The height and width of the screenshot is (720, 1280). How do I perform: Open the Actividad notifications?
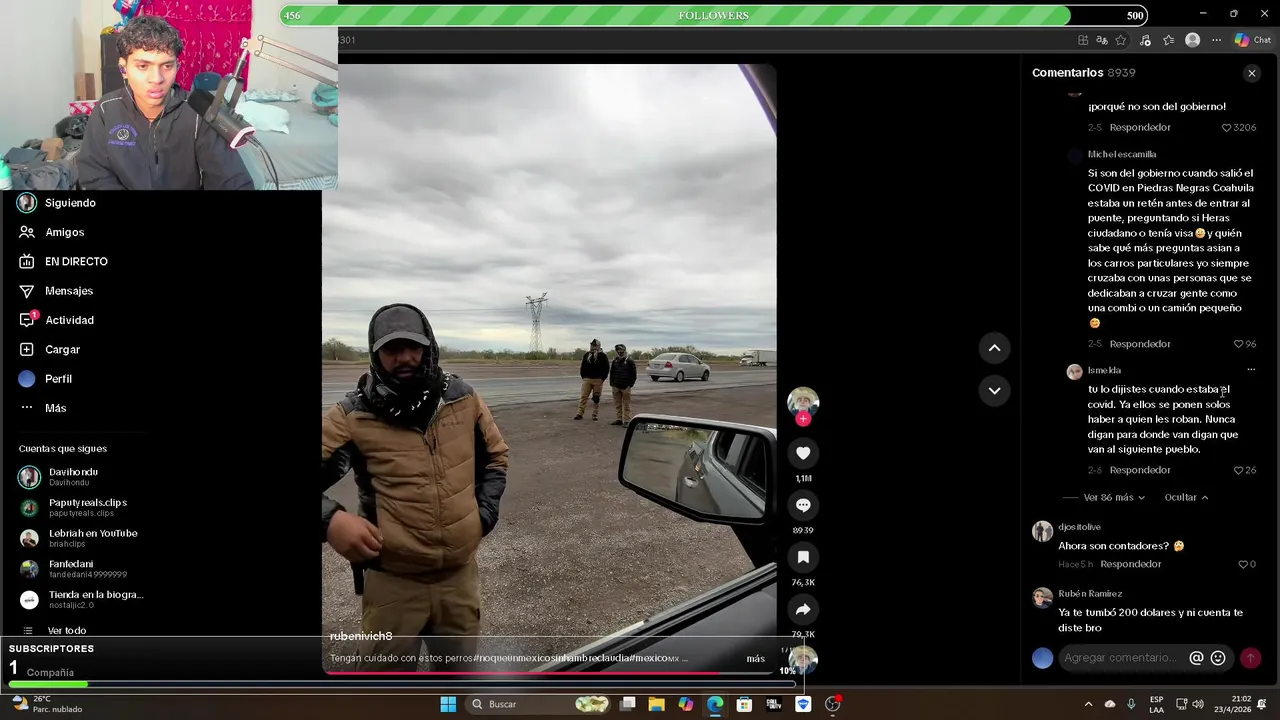[69, 320]
